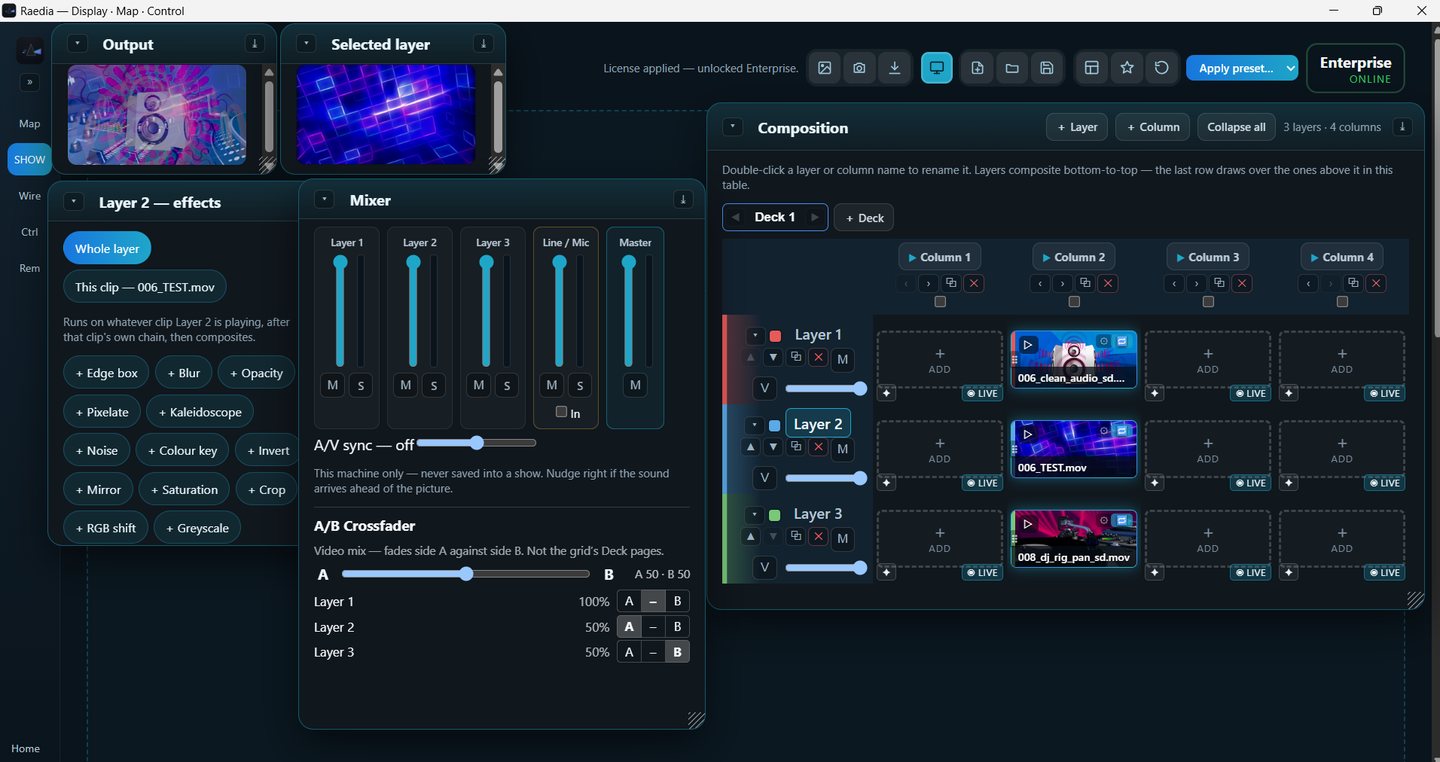Open the Wire section in left sidebar
The height and width of the screenshot is (762, 1440).
pyautogui.click(x=29, y=196)
